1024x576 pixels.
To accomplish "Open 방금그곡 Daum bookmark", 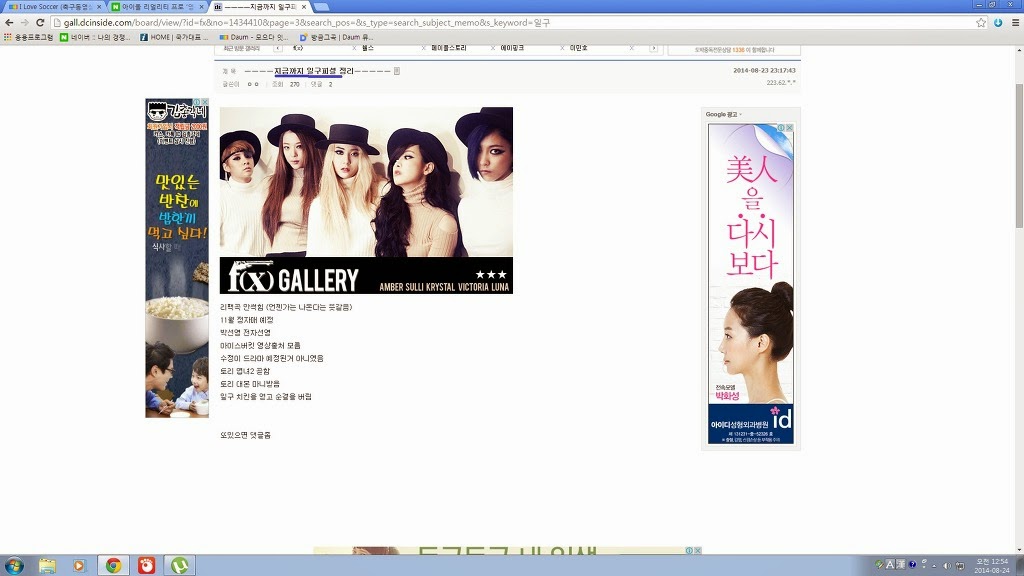I will [336, 37].
